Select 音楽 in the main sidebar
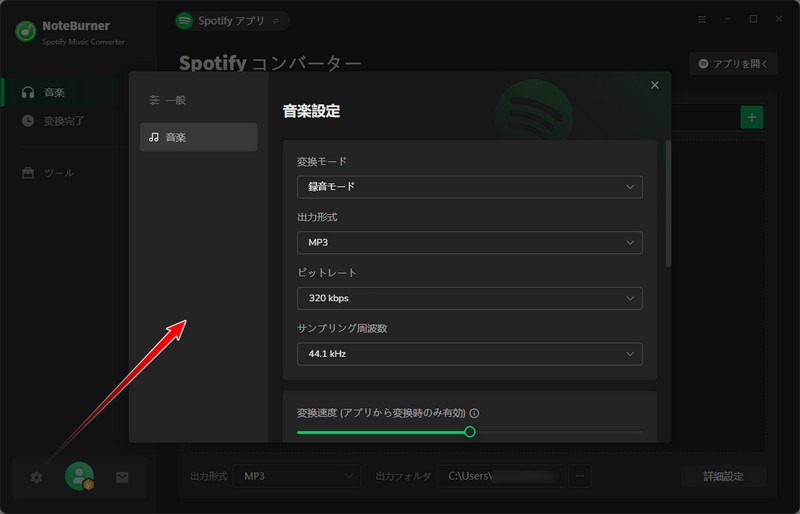The height and width of the screenshot is (514, 800). point(65,92)
